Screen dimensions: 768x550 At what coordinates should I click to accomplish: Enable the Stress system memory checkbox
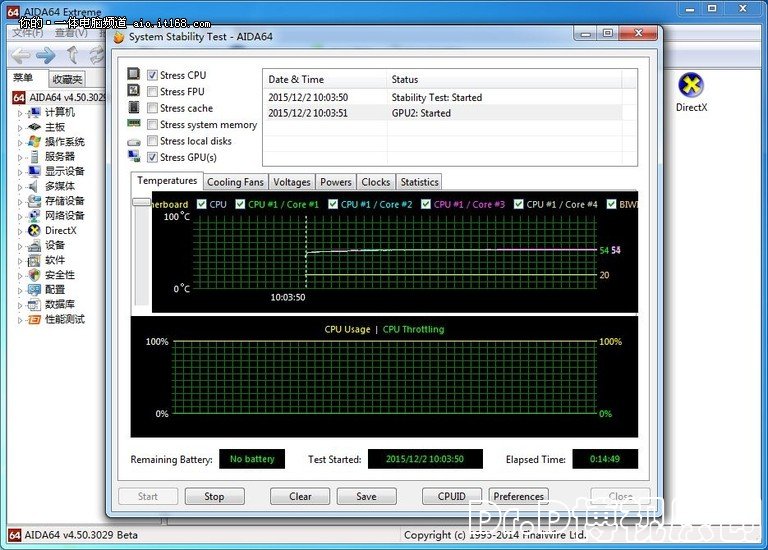pos(152,124)
